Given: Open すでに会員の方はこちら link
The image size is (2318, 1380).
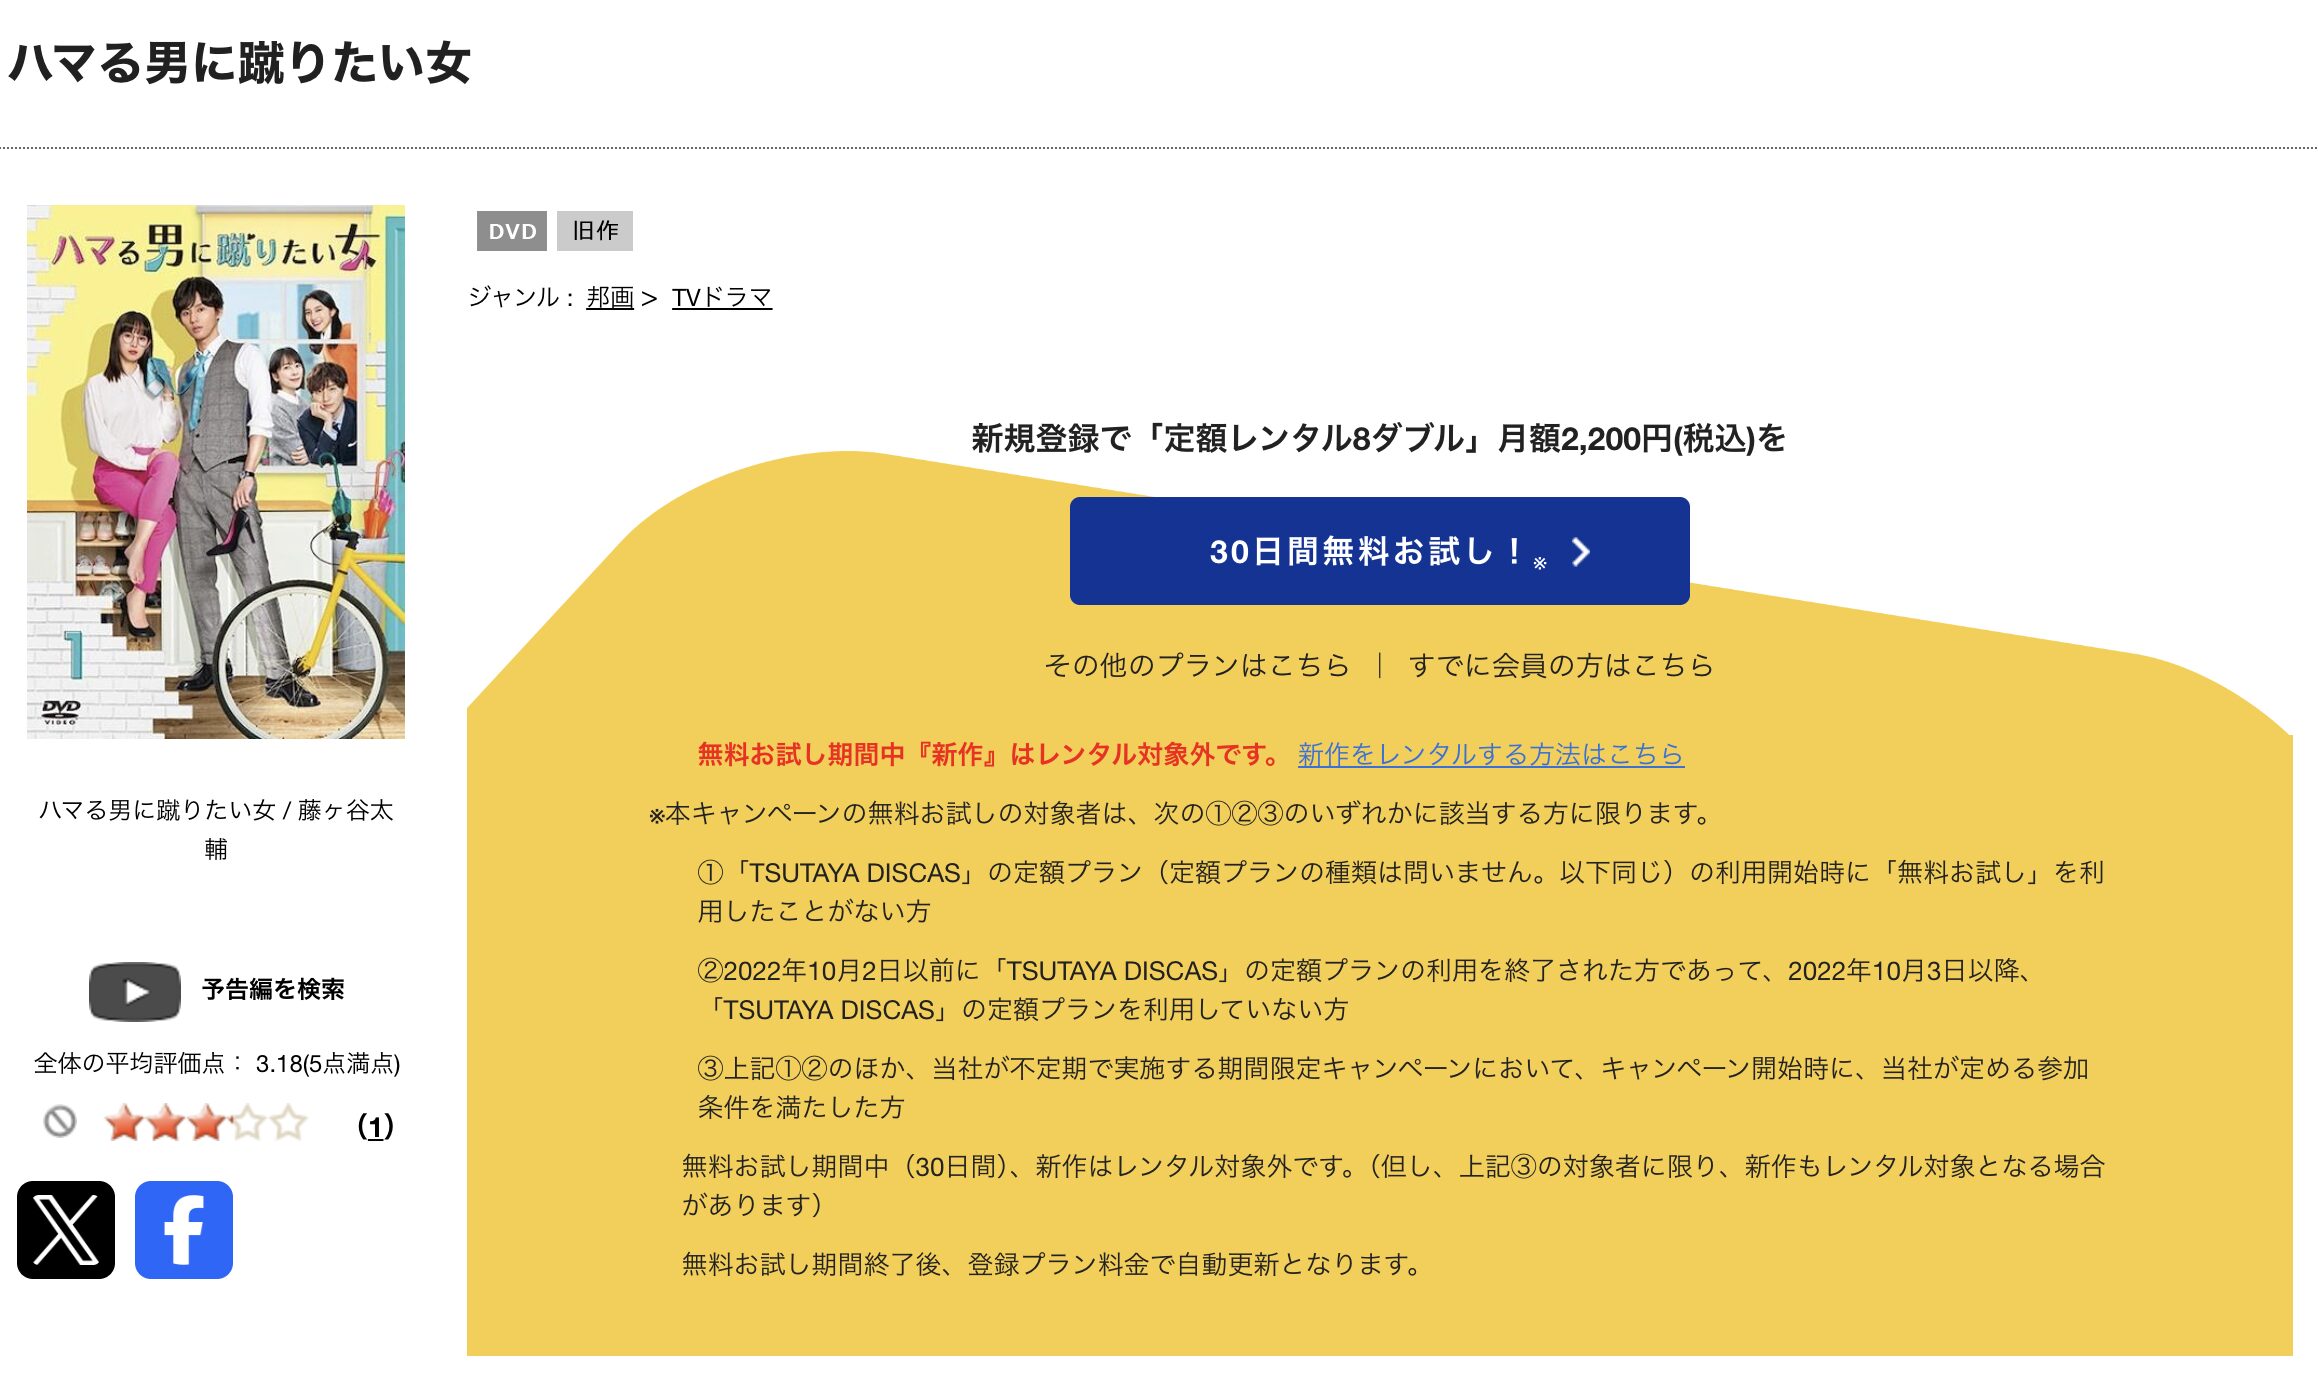Looking at the screenshot, I should (x=1561, y=665).
